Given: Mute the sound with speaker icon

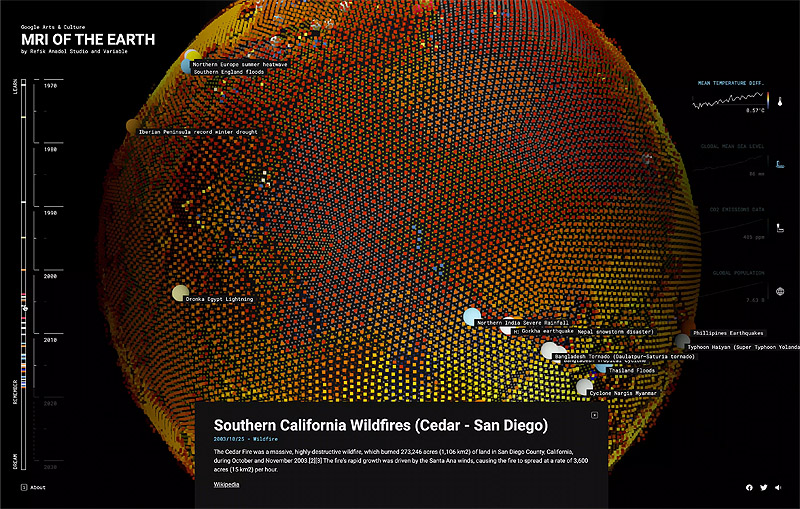Looking at the screenshot, I should point(778,487).
